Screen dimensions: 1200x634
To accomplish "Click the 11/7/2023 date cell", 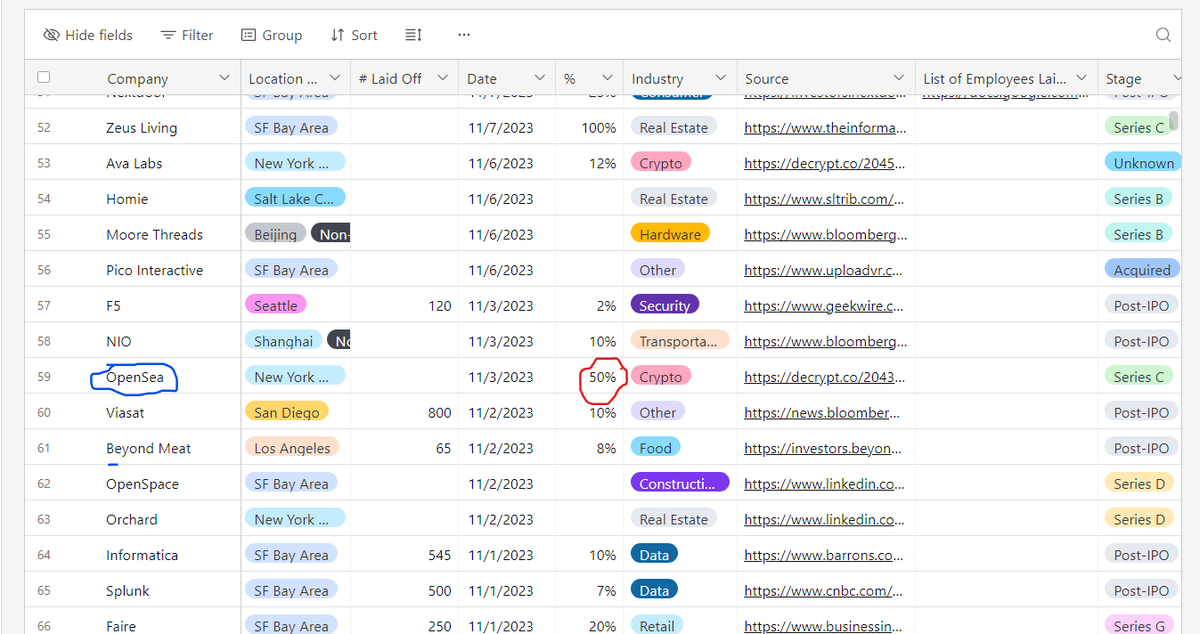I will (x=501, y=128).
